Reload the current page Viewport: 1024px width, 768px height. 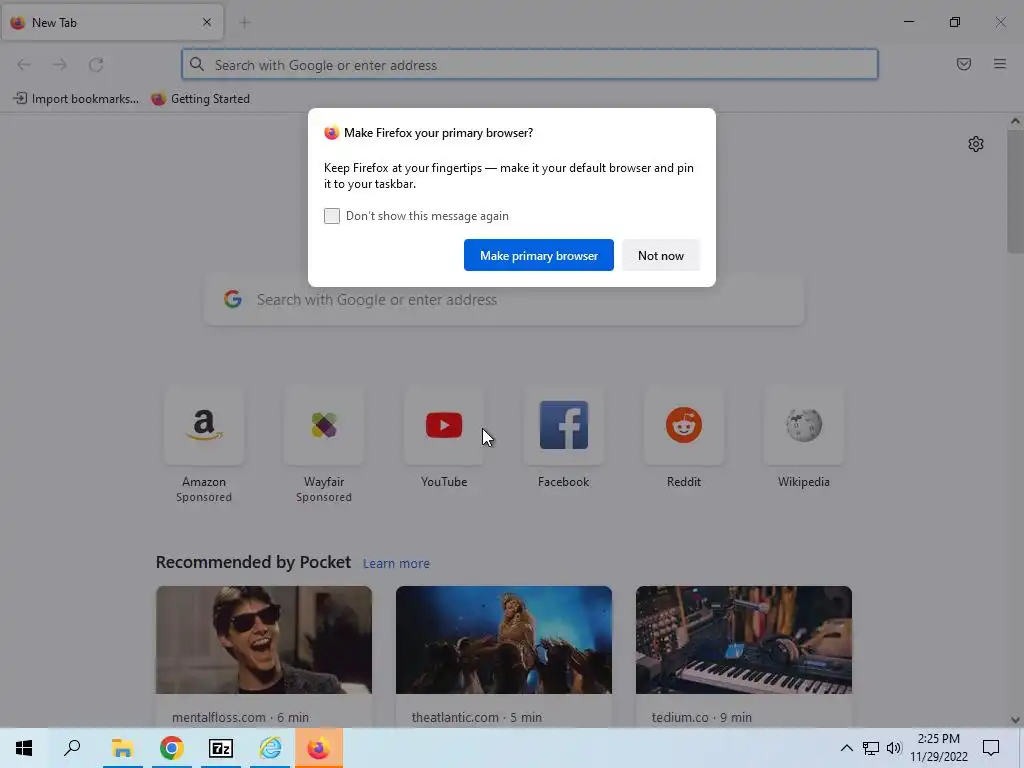96,65
